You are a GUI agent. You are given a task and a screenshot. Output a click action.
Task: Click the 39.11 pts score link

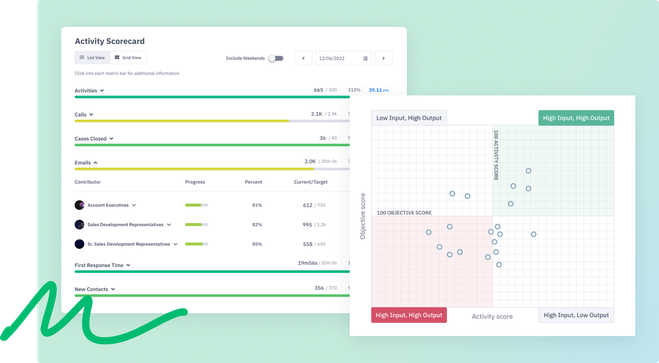tap(379, 90)
